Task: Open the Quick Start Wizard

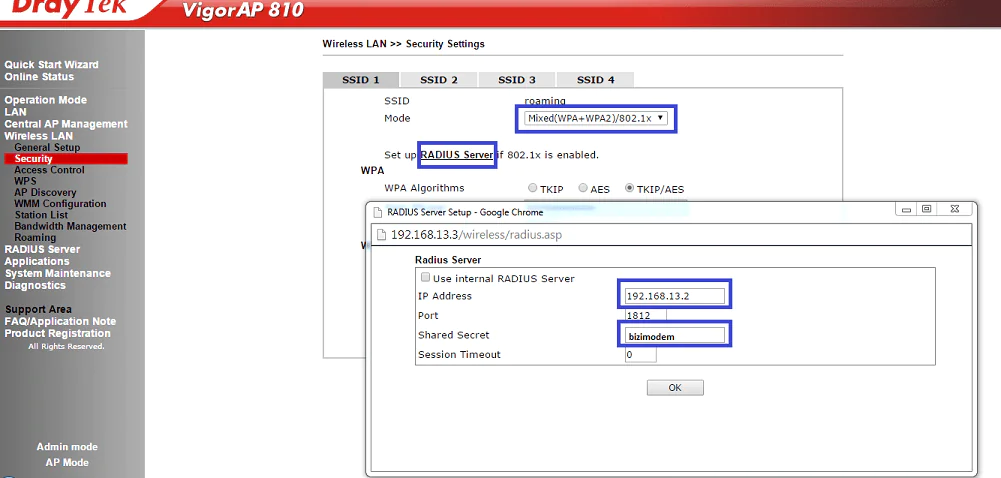Action: pos(51,64)
